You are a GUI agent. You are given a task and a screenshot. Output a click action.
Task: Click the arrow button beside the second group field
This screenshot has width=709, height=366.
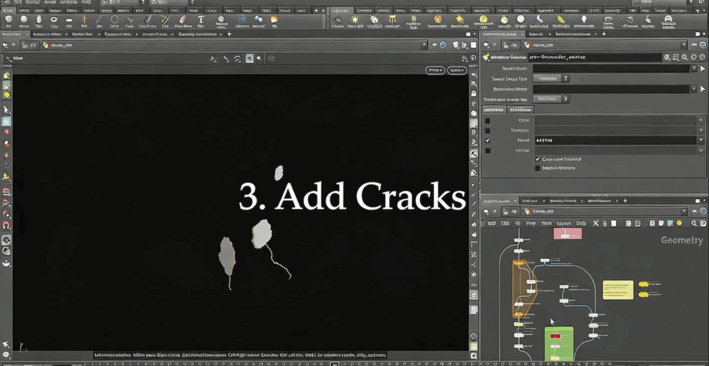pyautogui.click(x=702, y=89)
